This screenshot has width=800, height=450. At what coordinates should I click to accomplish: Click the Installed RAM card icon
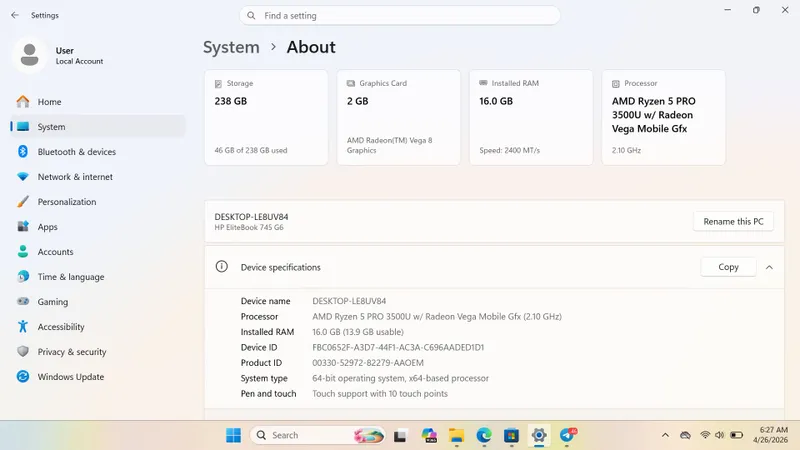point(483,83)
